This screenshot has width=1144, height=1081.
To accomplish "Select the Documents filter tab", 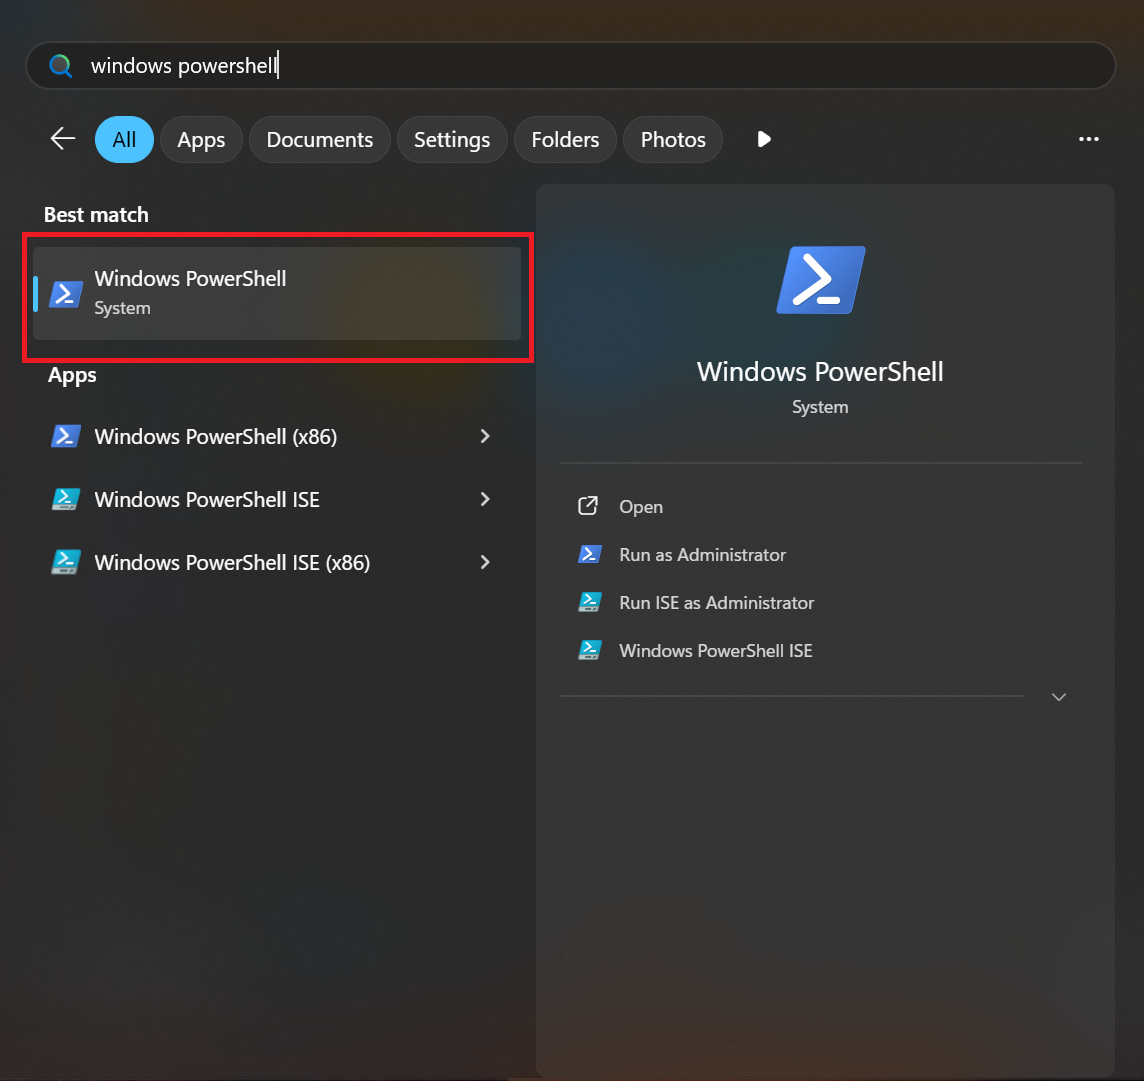I will click(x=320, y=140).
